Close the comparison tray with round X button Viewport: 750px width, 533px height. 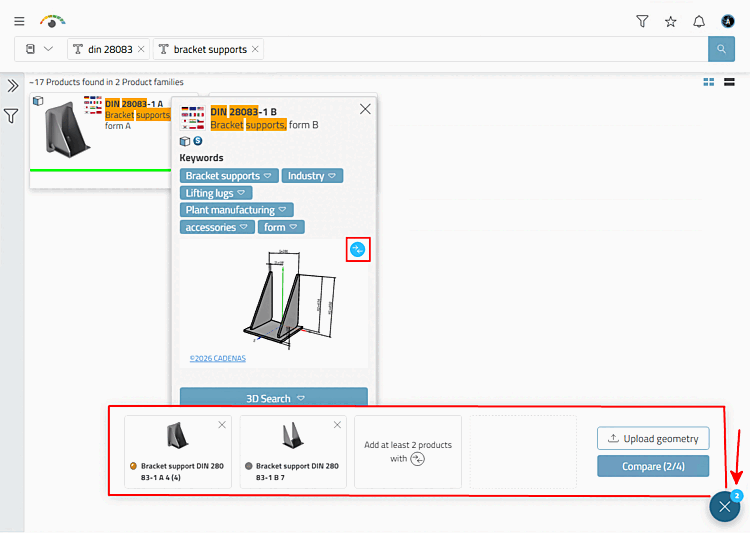(725, 506)
